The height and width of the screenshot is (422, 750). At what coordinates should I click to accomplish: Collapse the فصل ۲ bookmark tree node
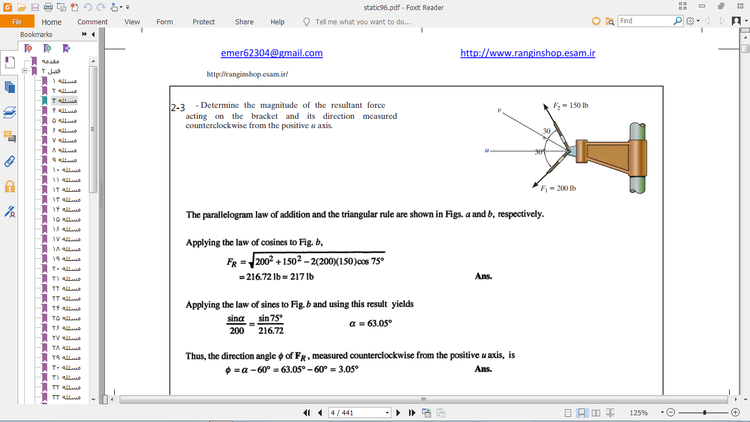tap(24, 72)
